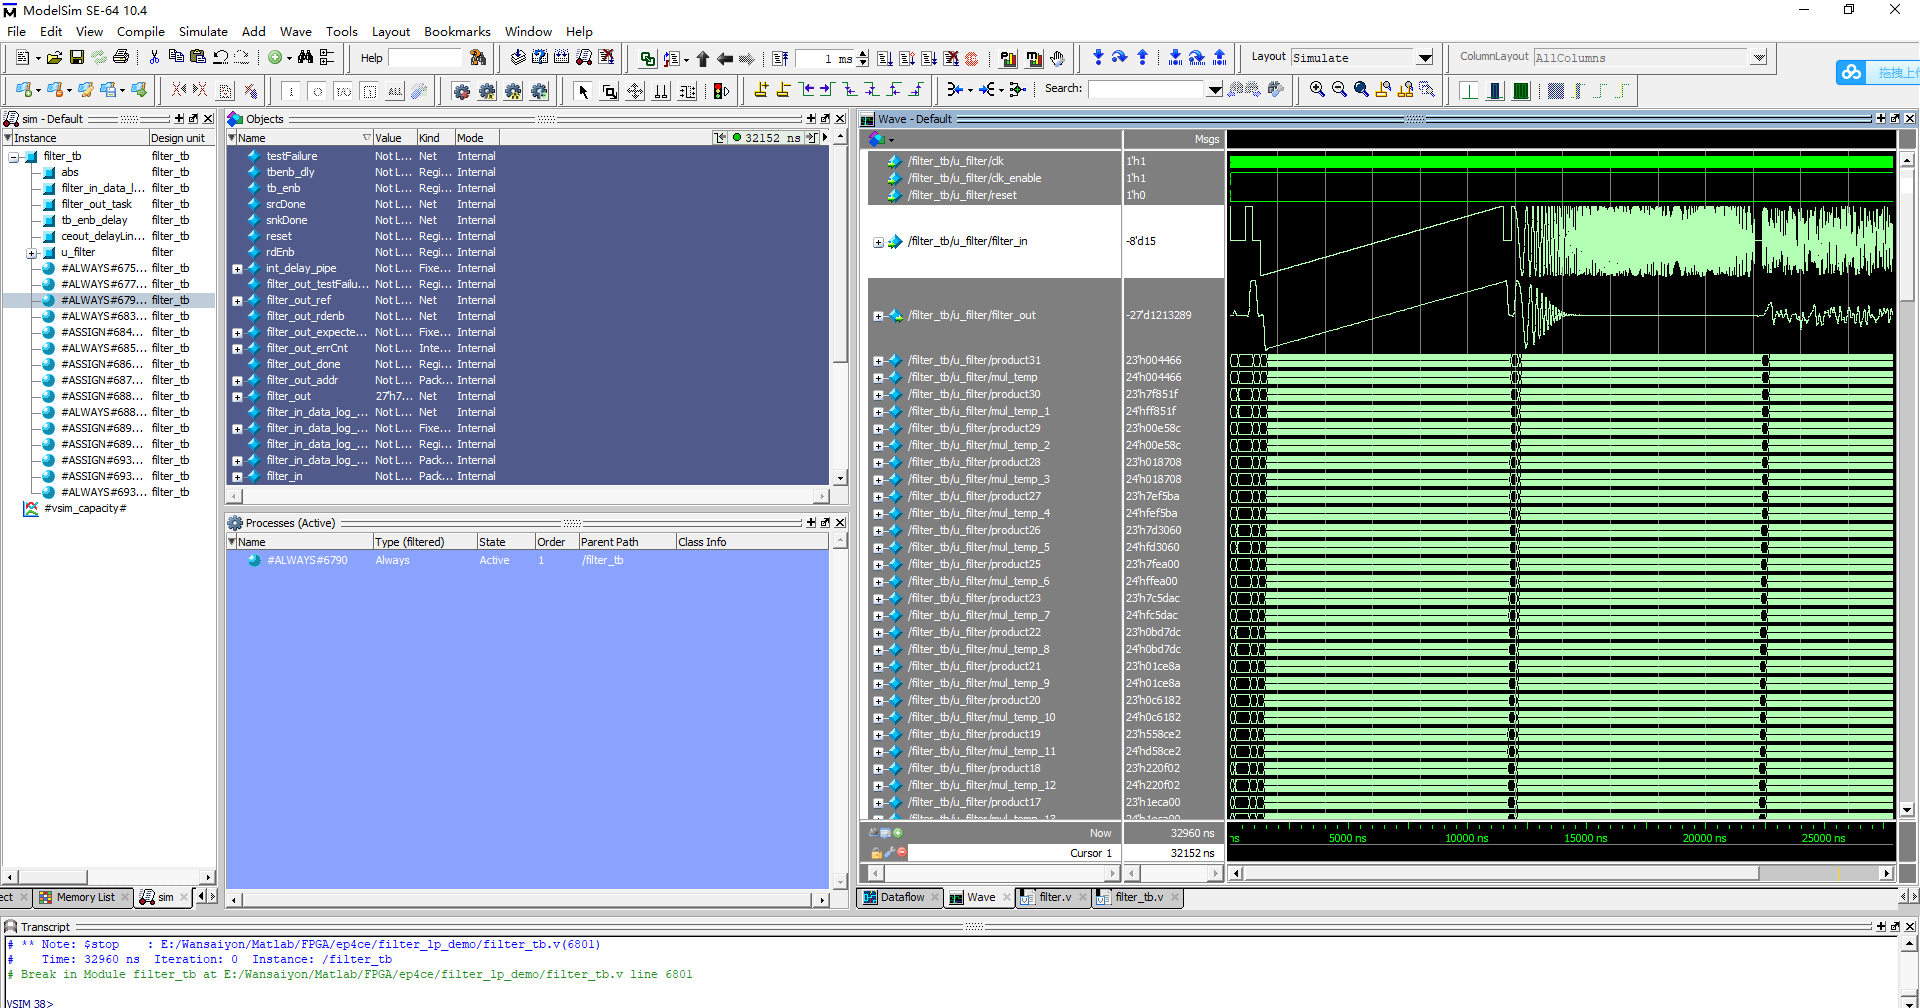
Task: Click the Zoom In magnifier icon
Action: click(x=1317, y=90)
